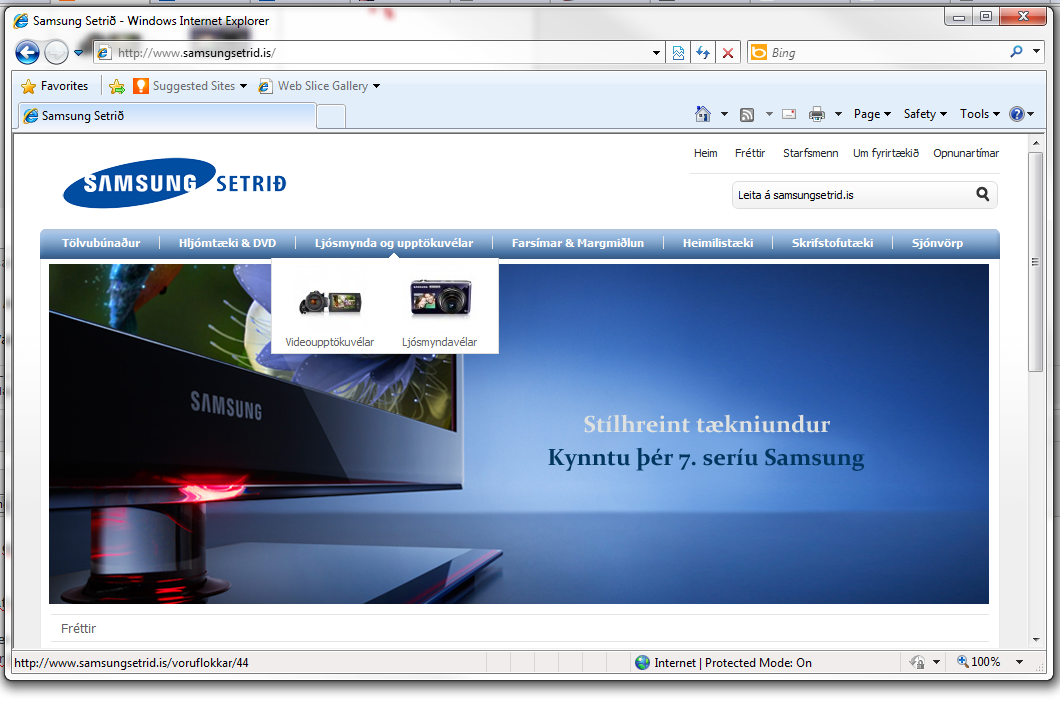1060x701 pixels.
Task: Click the Videoupptökuvélar camcorder thumbnail
Action: [x=329, y=301]
